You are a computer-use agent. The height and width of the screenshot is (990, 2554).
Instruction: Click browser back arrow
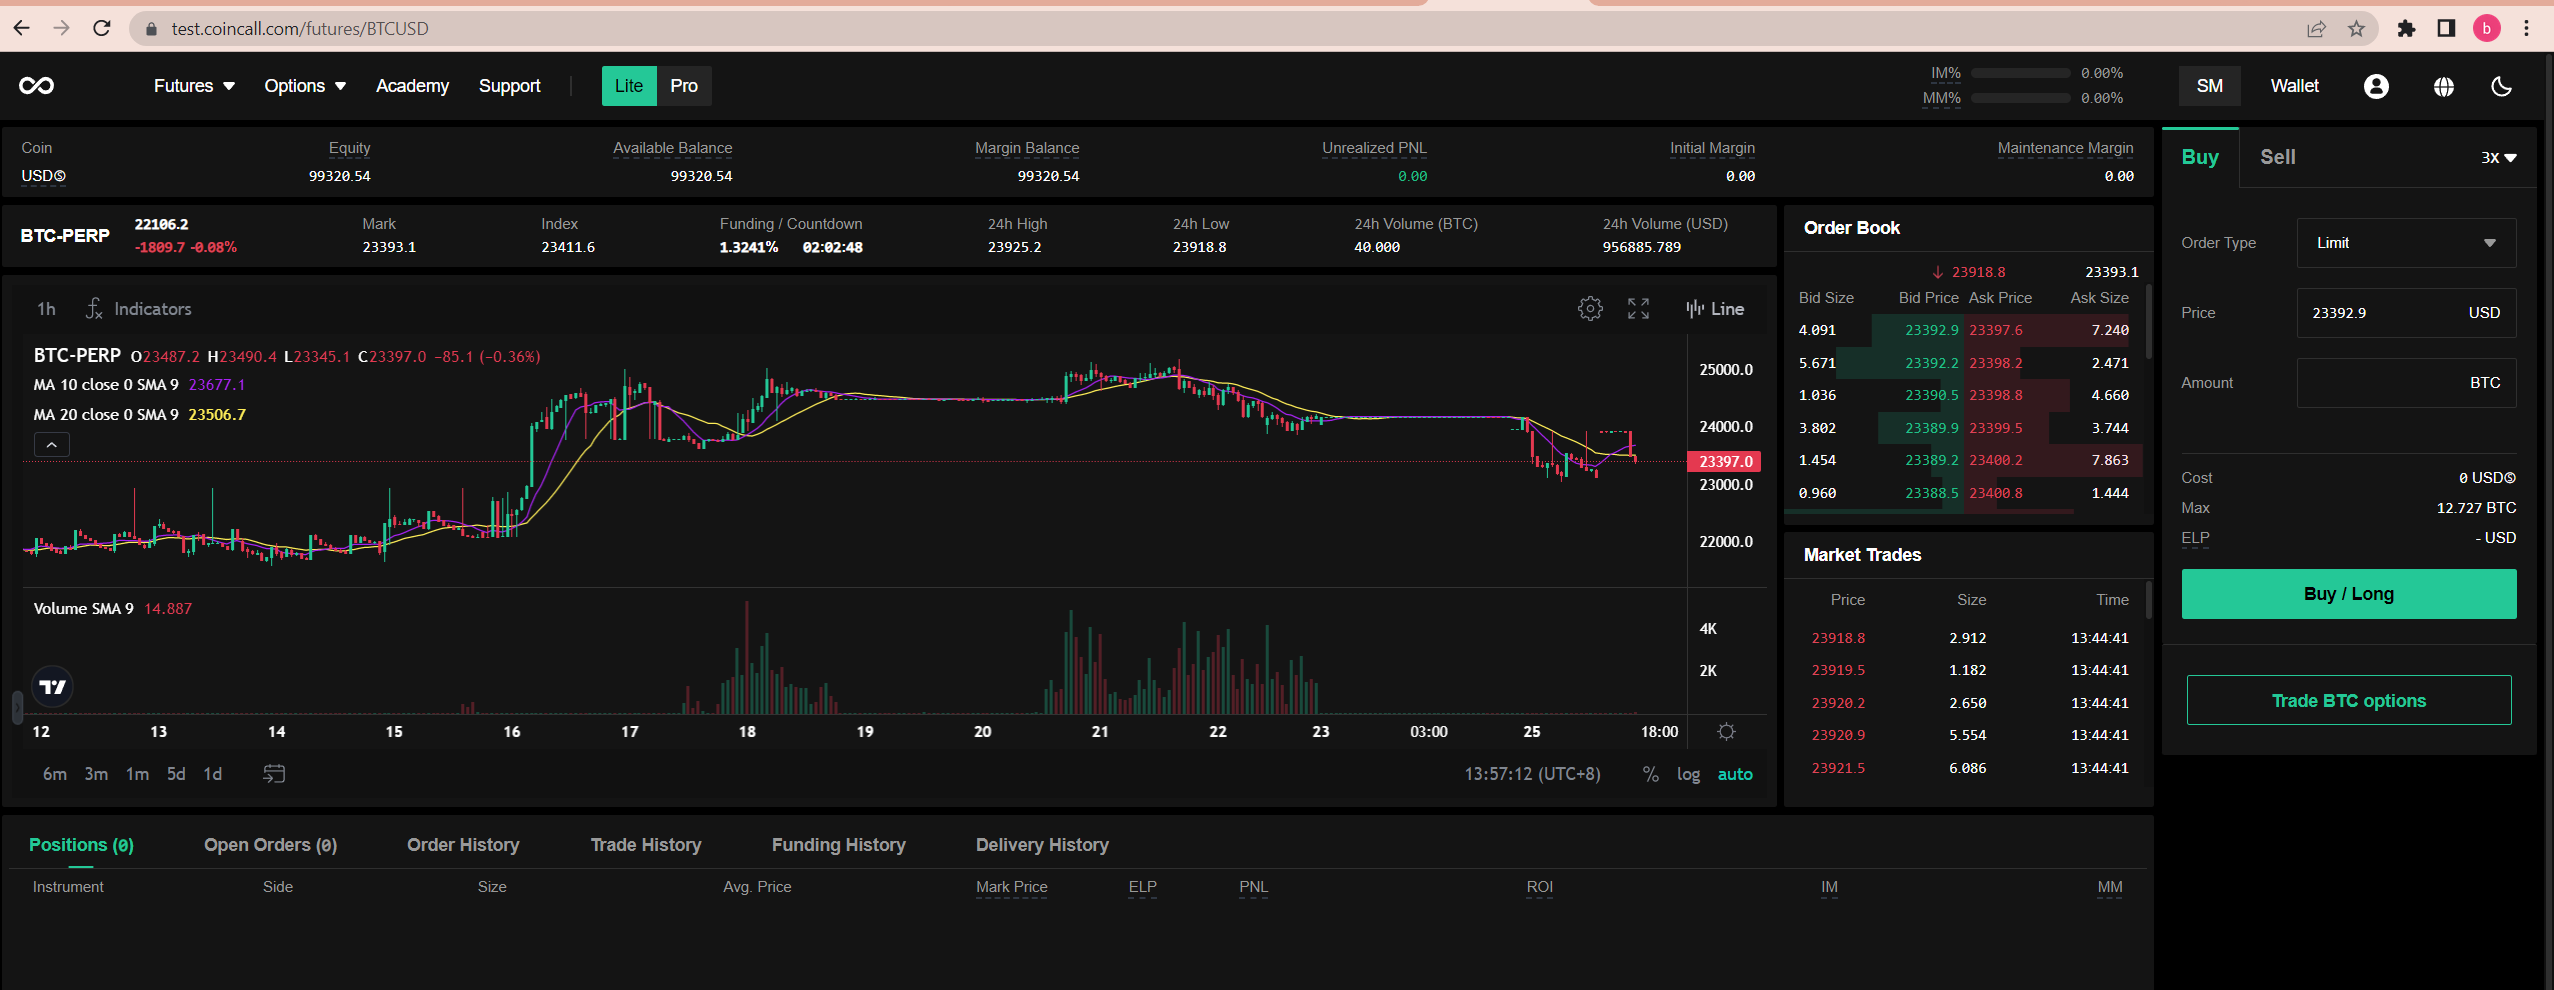click(21, 28)
